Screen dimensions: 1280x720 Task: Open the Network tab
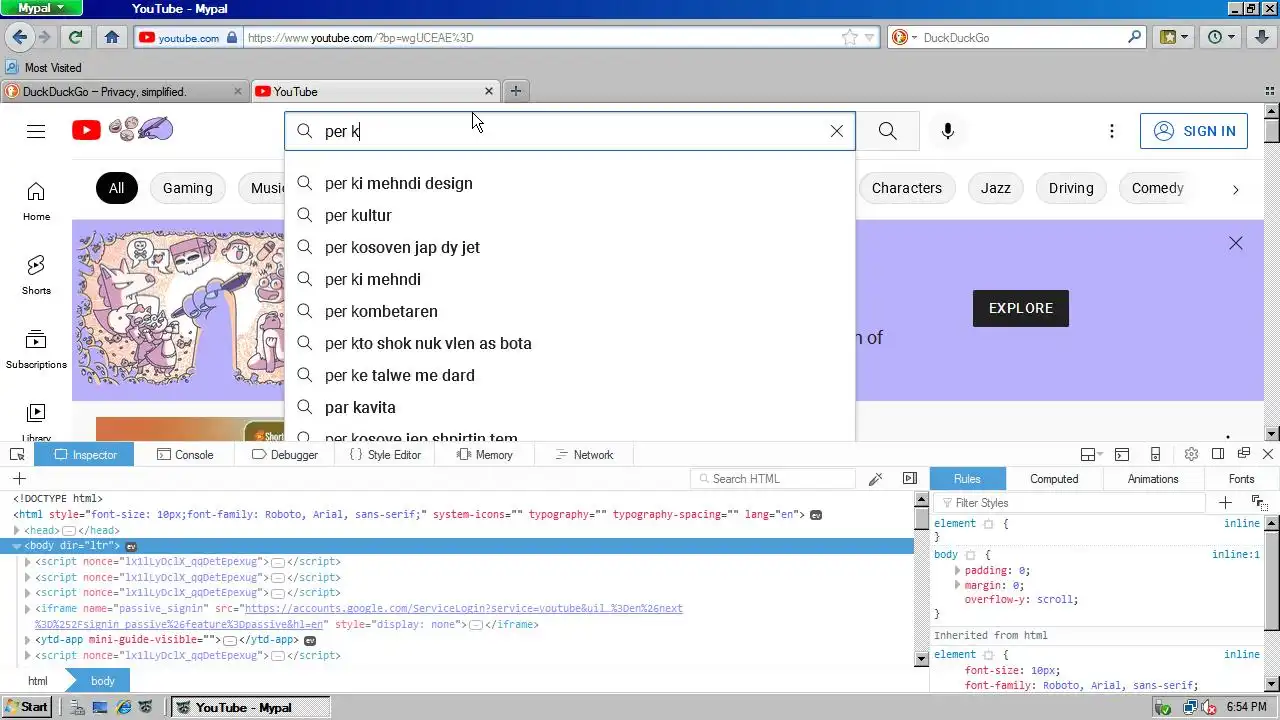point(583,455)
